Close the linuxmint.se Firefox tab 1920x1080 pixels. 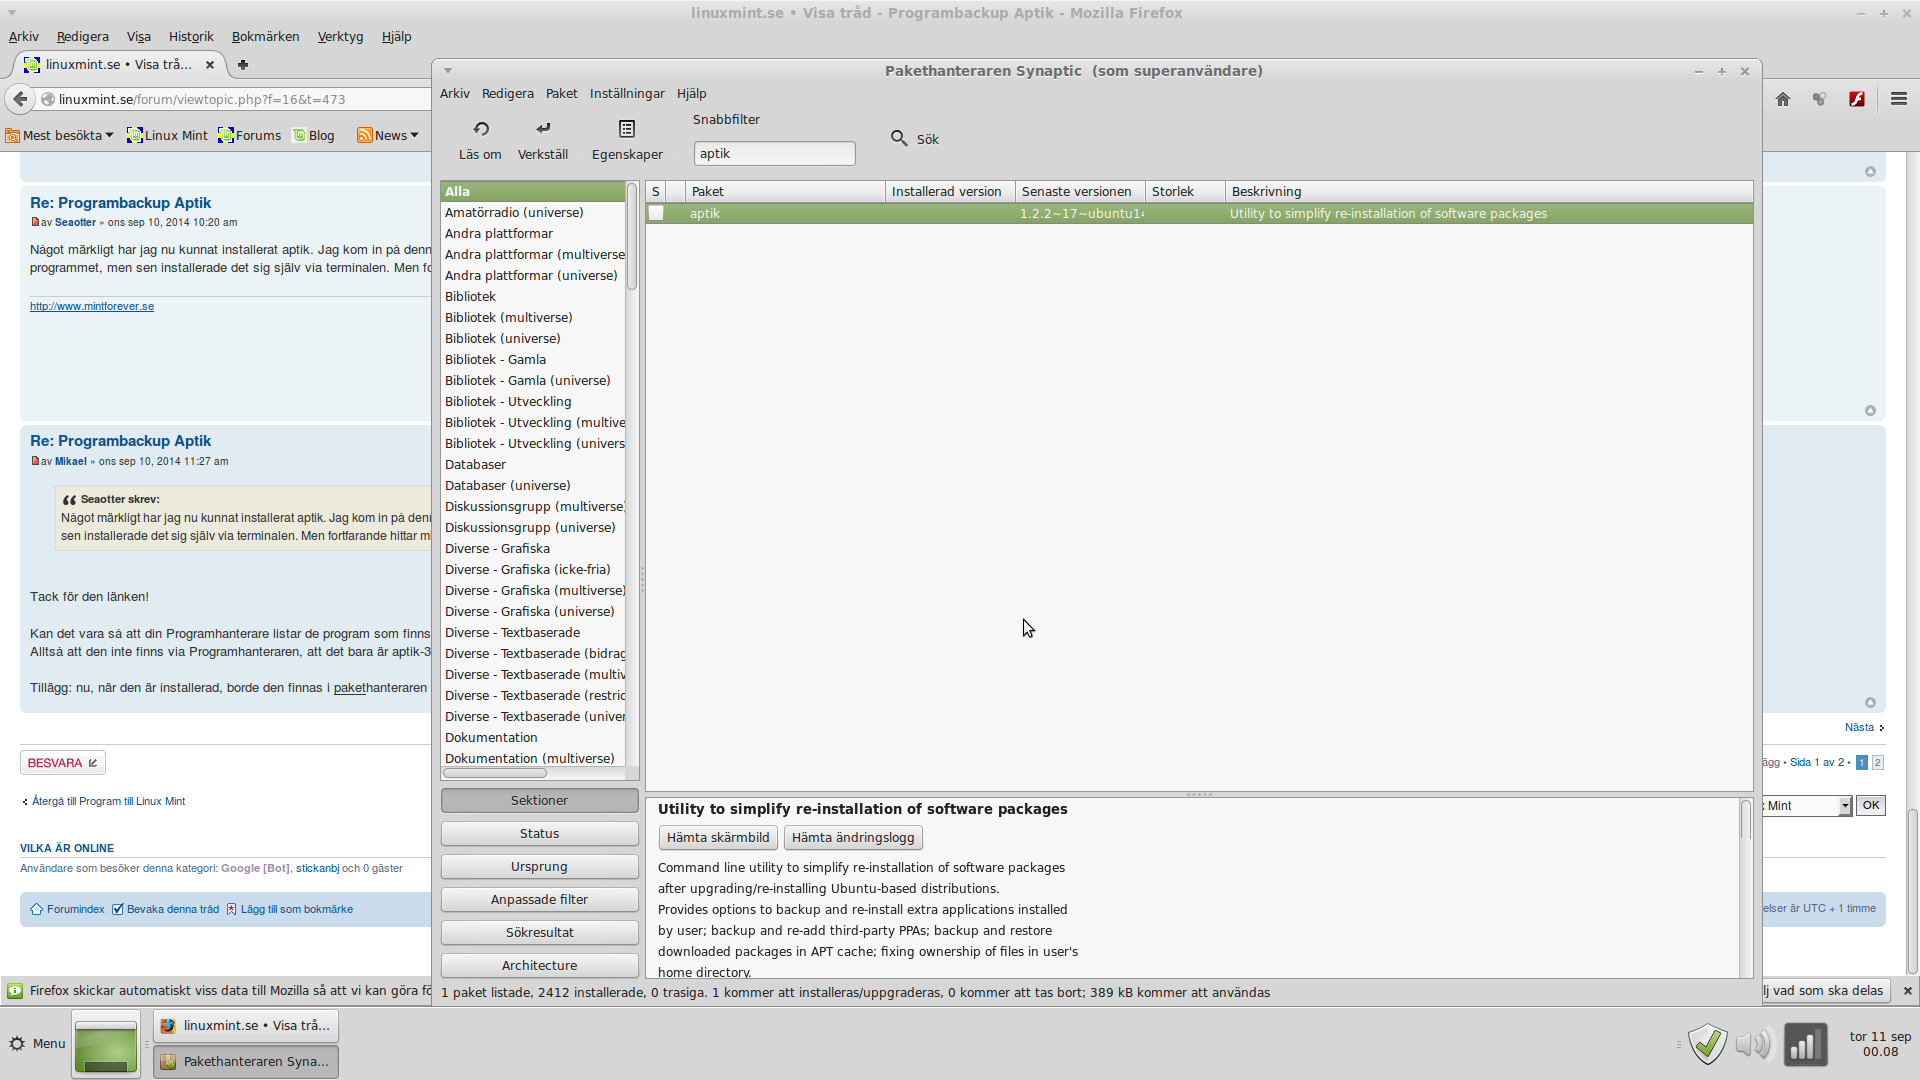(210, 65)
